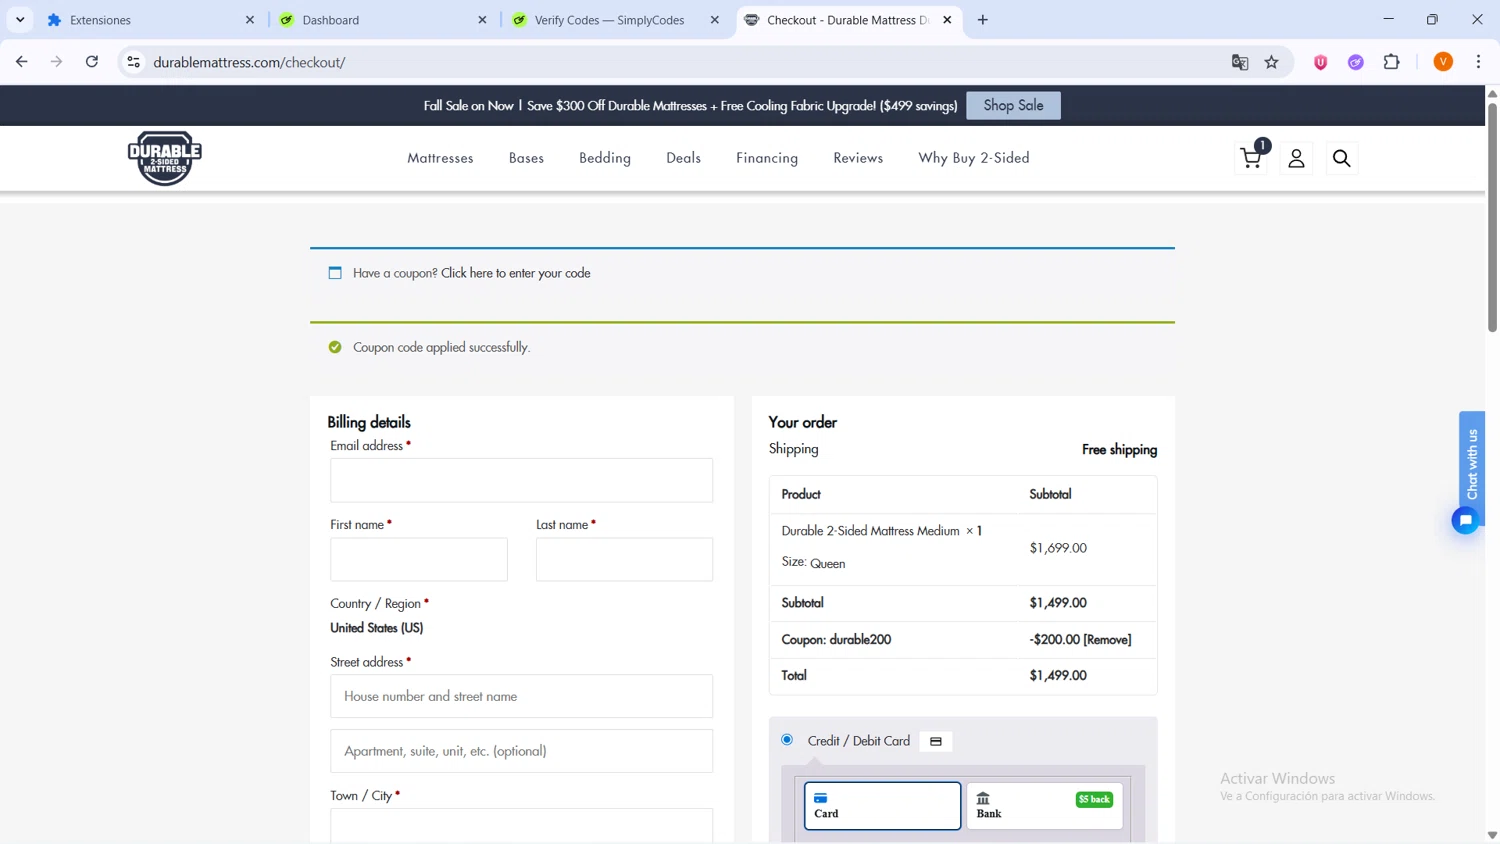Remove the durable200 coupon

click(1107, 640)
